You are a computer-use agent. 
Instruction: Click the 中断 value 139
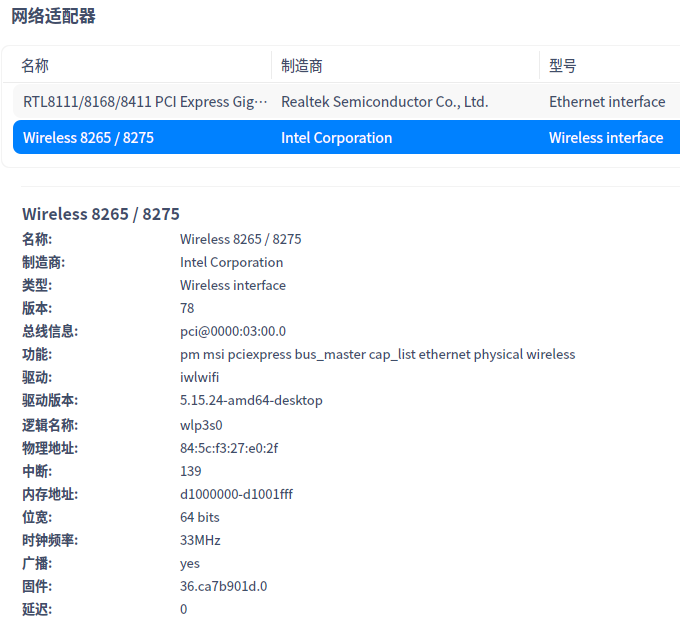(x=190, y=471)
